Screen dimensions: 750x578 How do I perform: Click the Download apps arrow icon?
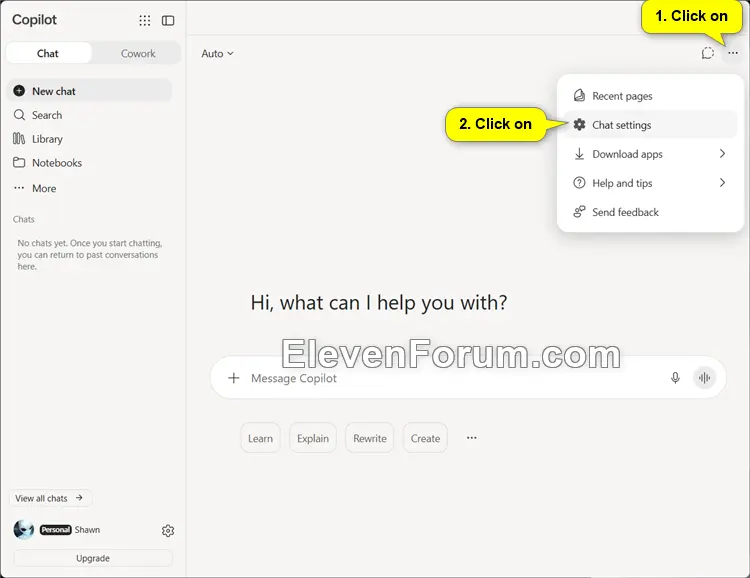tap(579, 154)
